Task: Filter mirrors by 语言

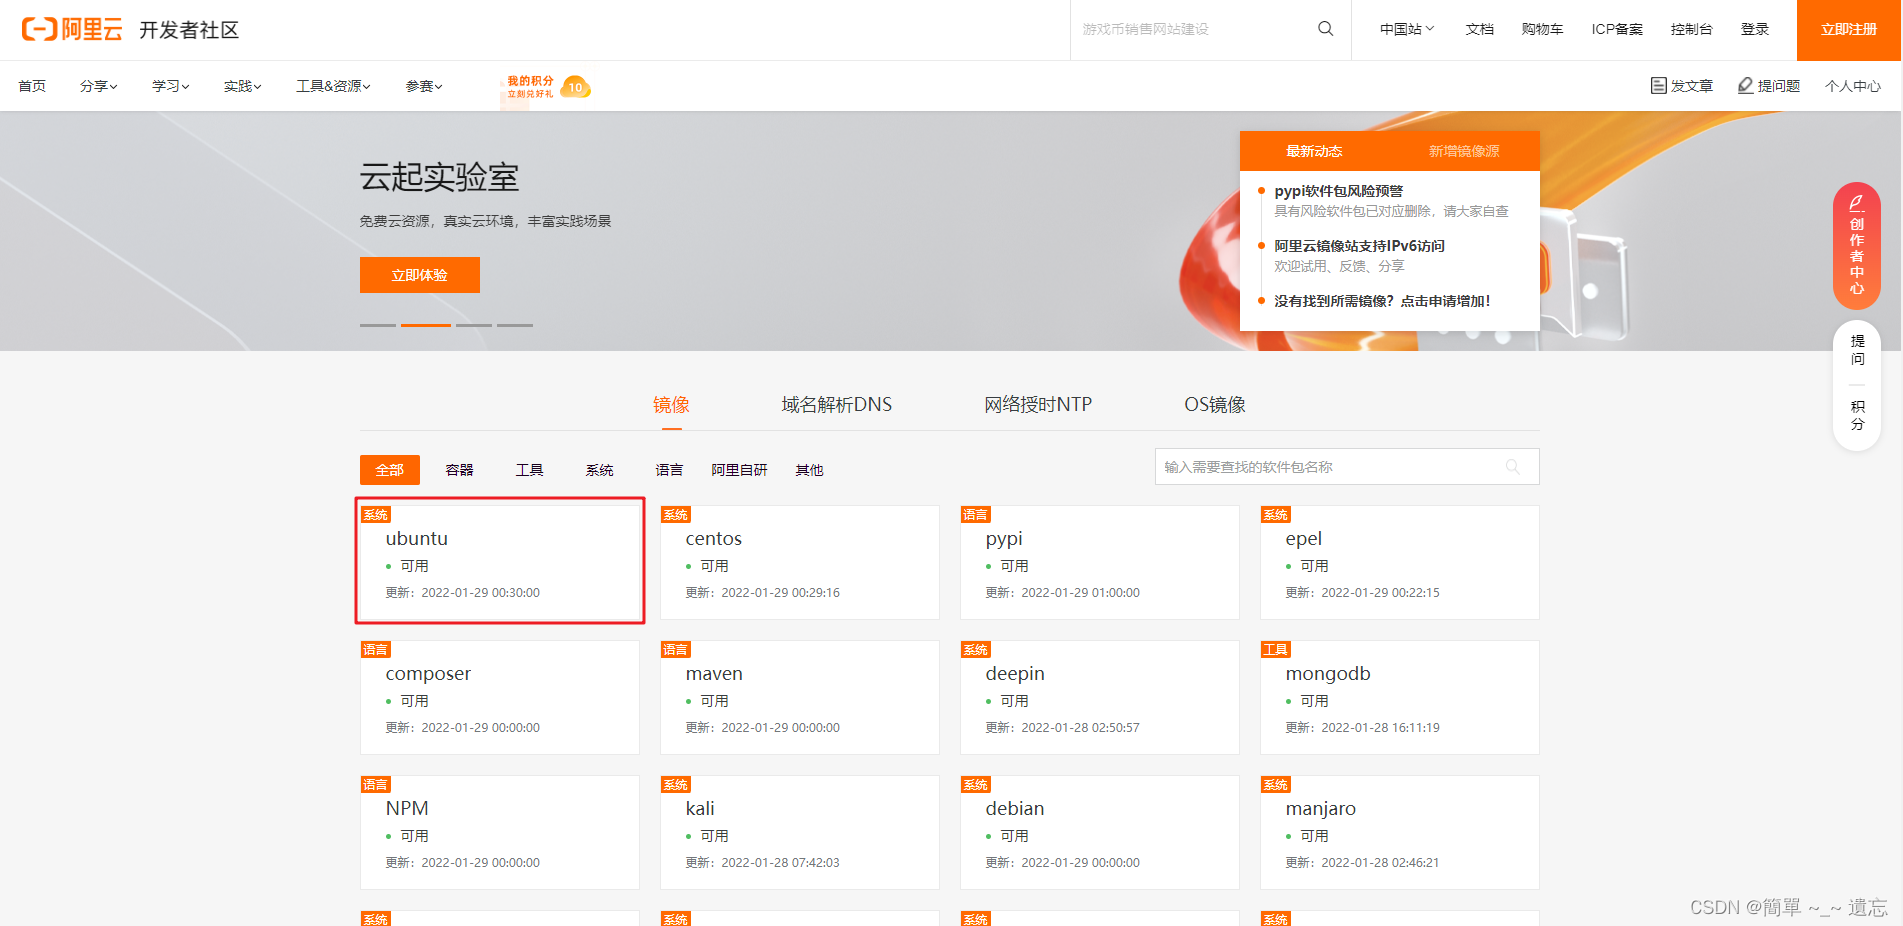Action: pyautogui.click(x=670, y=470)
